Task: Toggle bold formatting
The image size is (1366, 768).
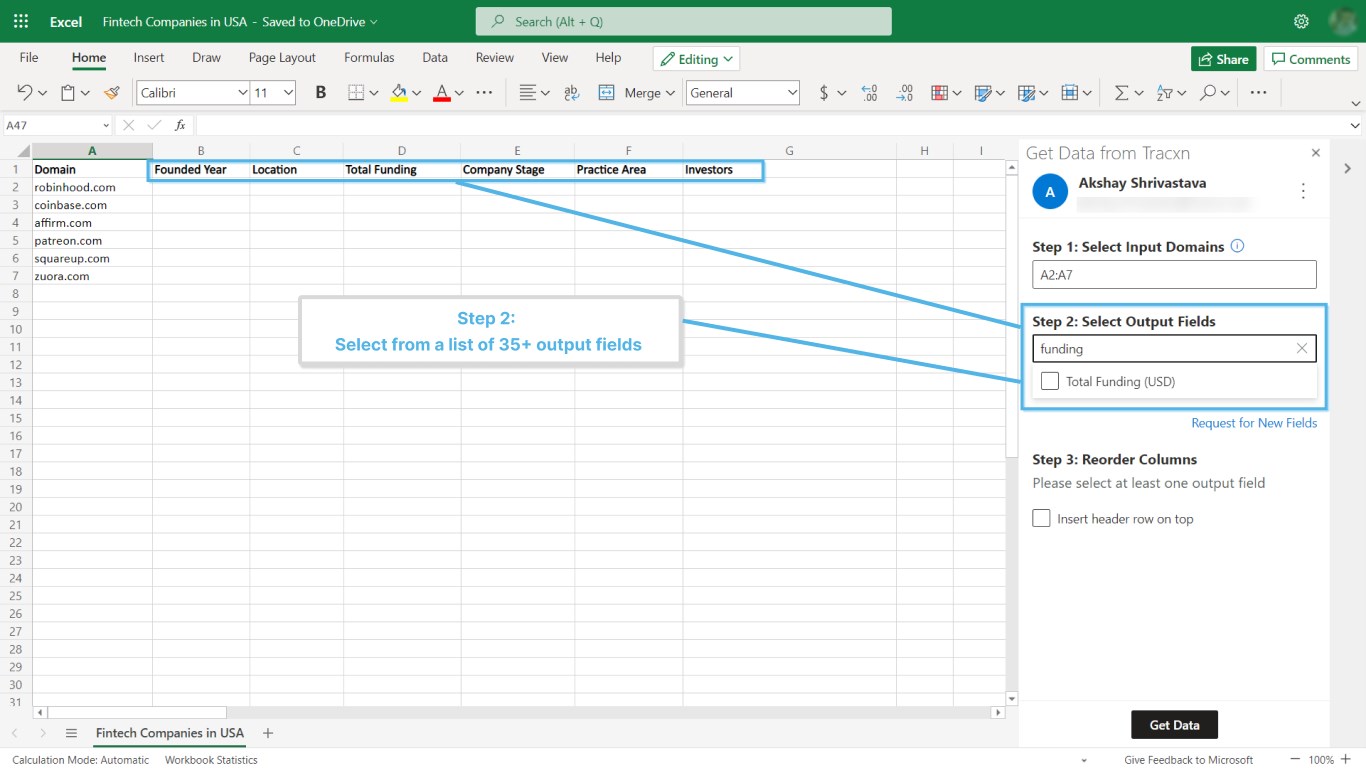Action: click(321, 93)
